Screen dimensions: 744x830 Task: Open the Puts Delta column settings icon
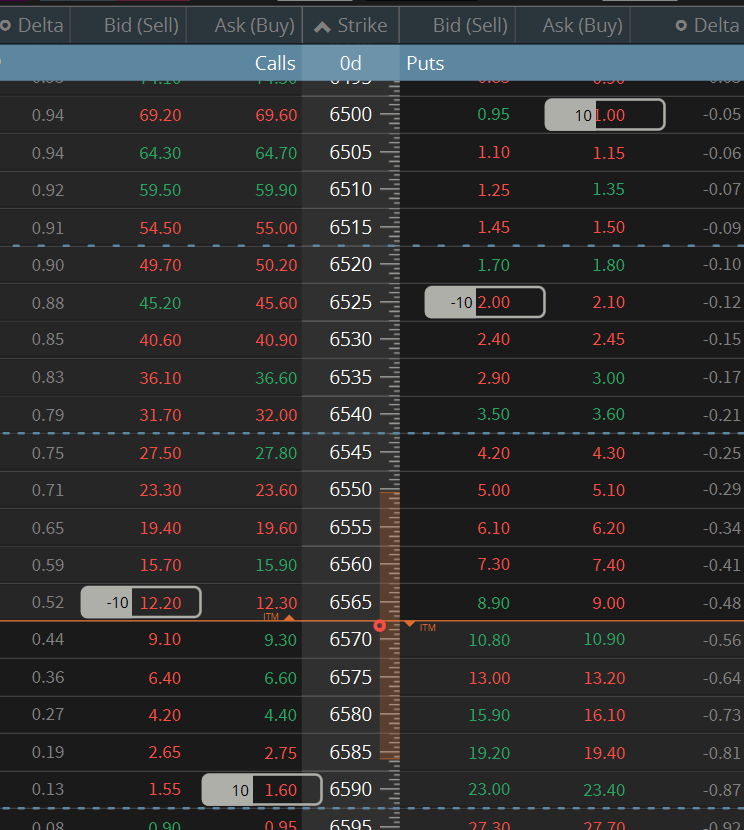point(682,25)
